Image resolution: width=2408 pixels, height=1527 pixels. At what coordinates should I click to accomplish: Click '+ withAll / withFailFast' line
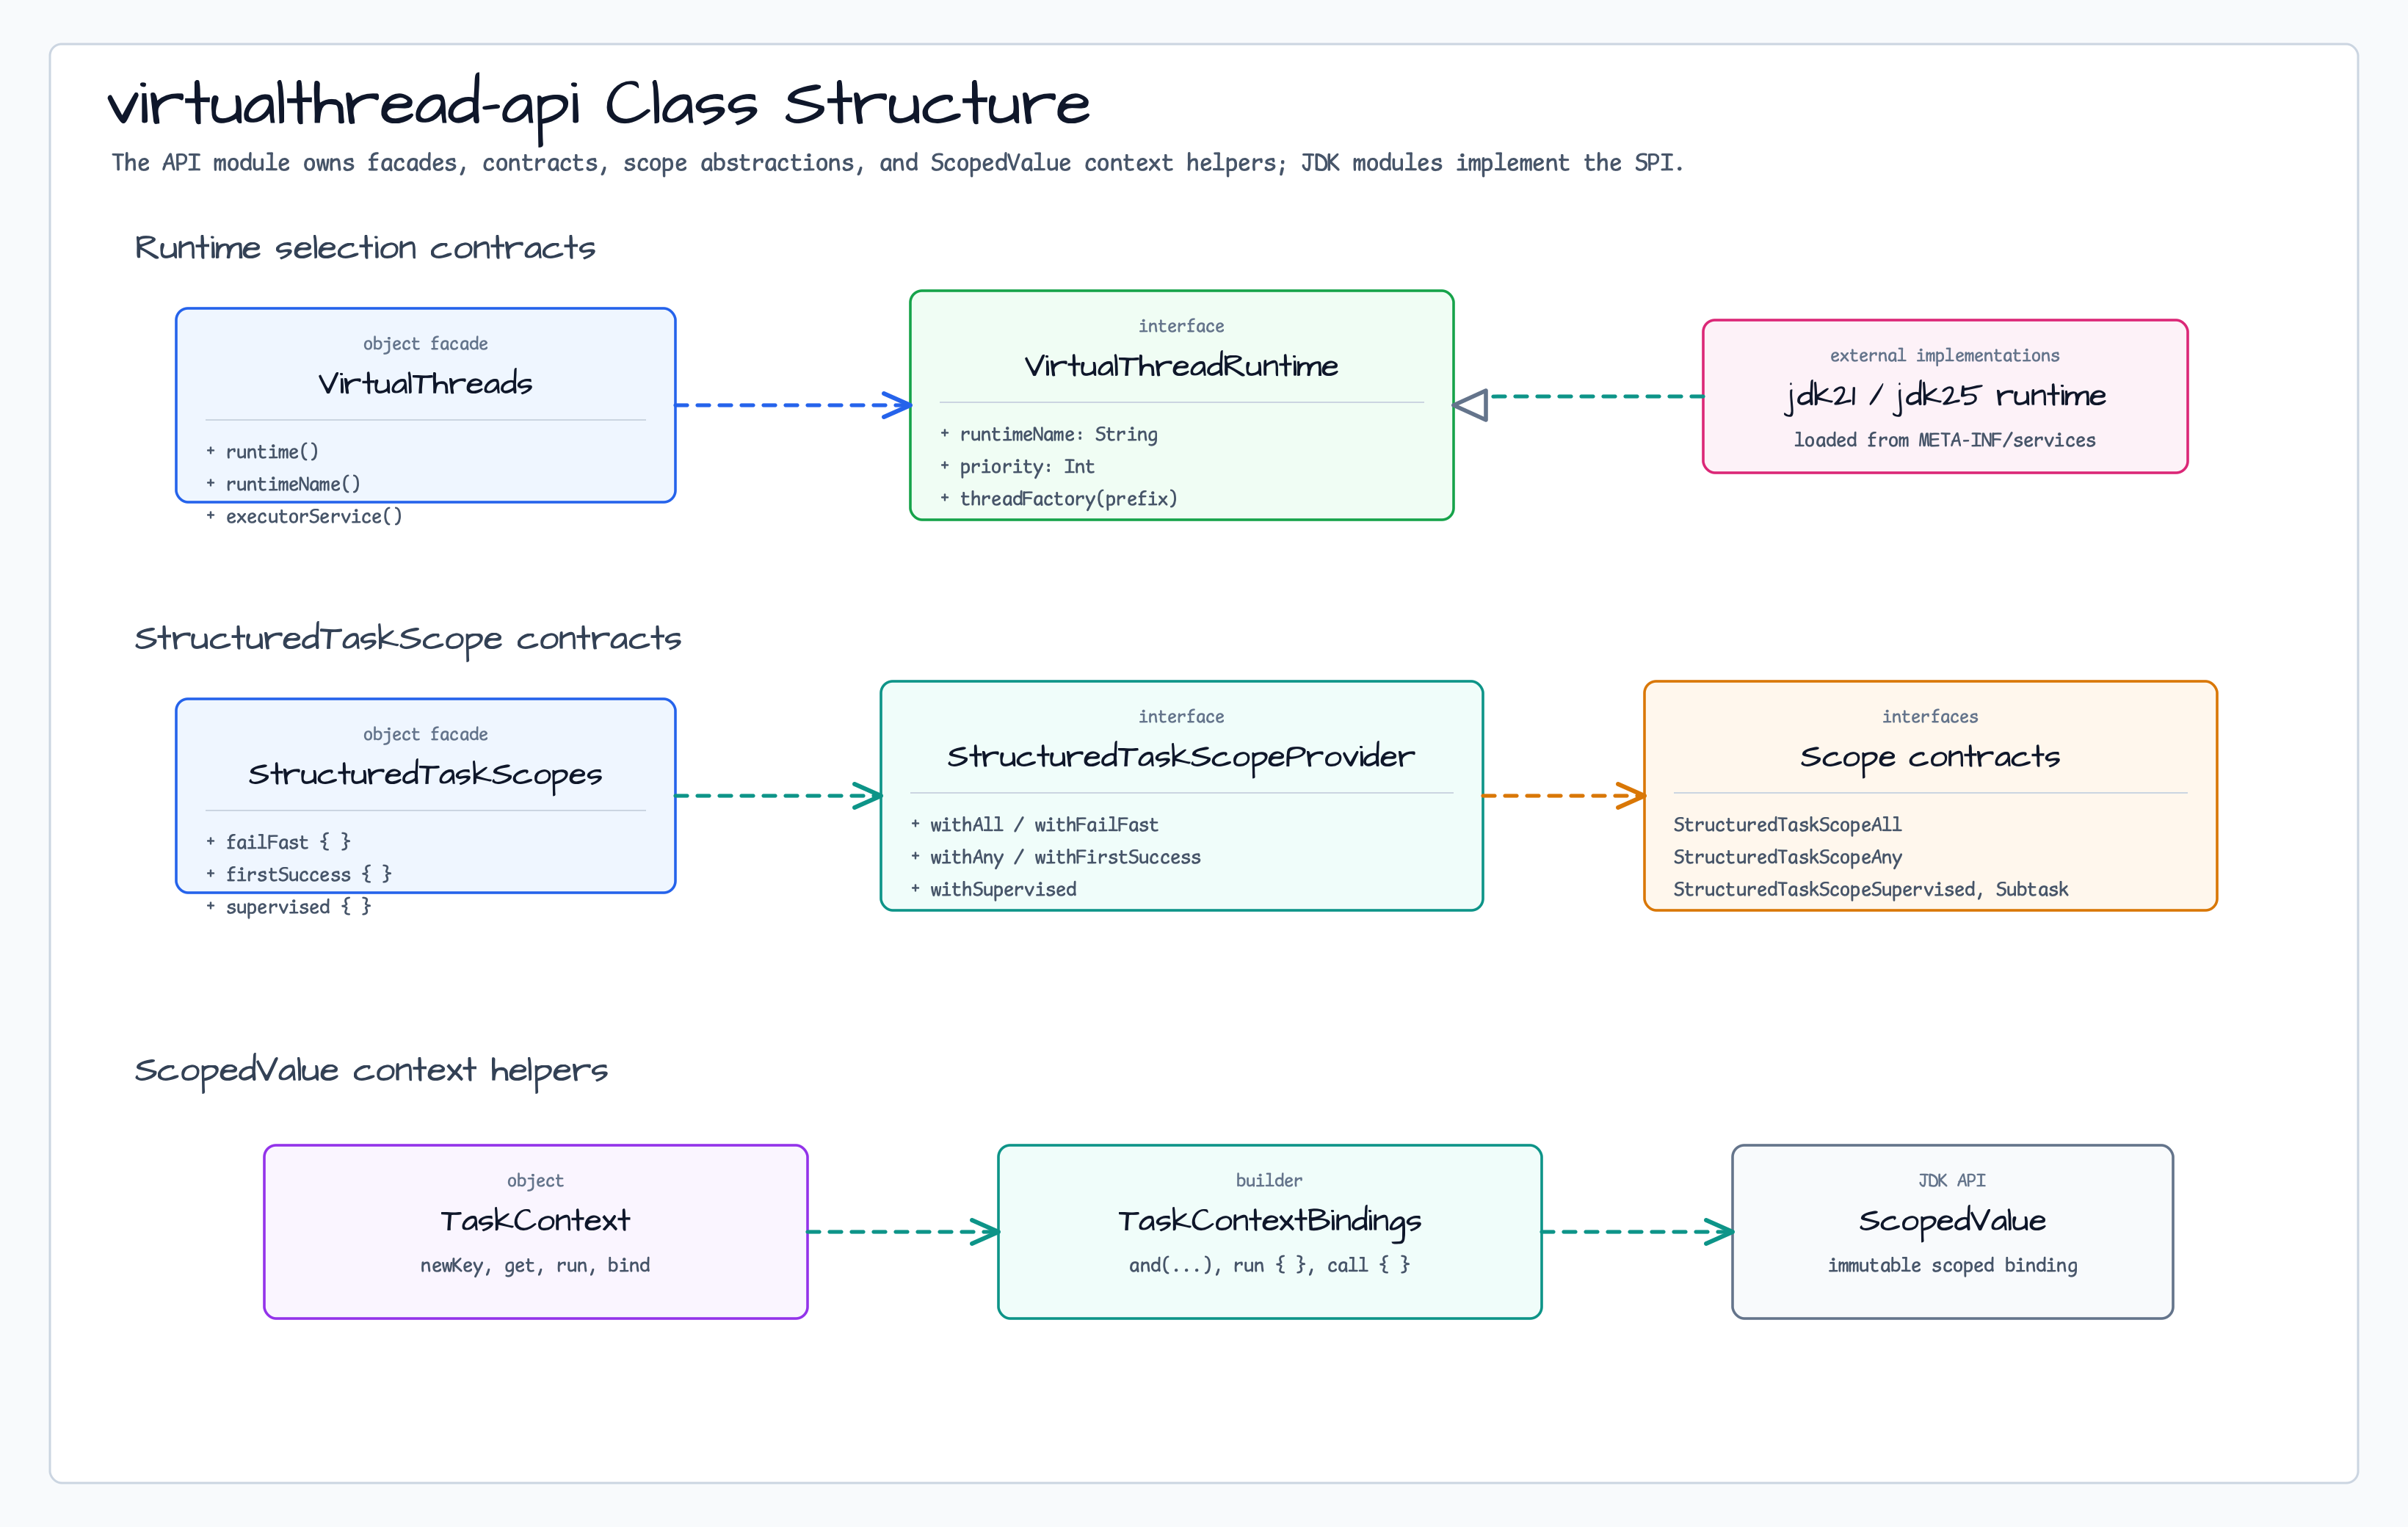(x=1034, y=825)
